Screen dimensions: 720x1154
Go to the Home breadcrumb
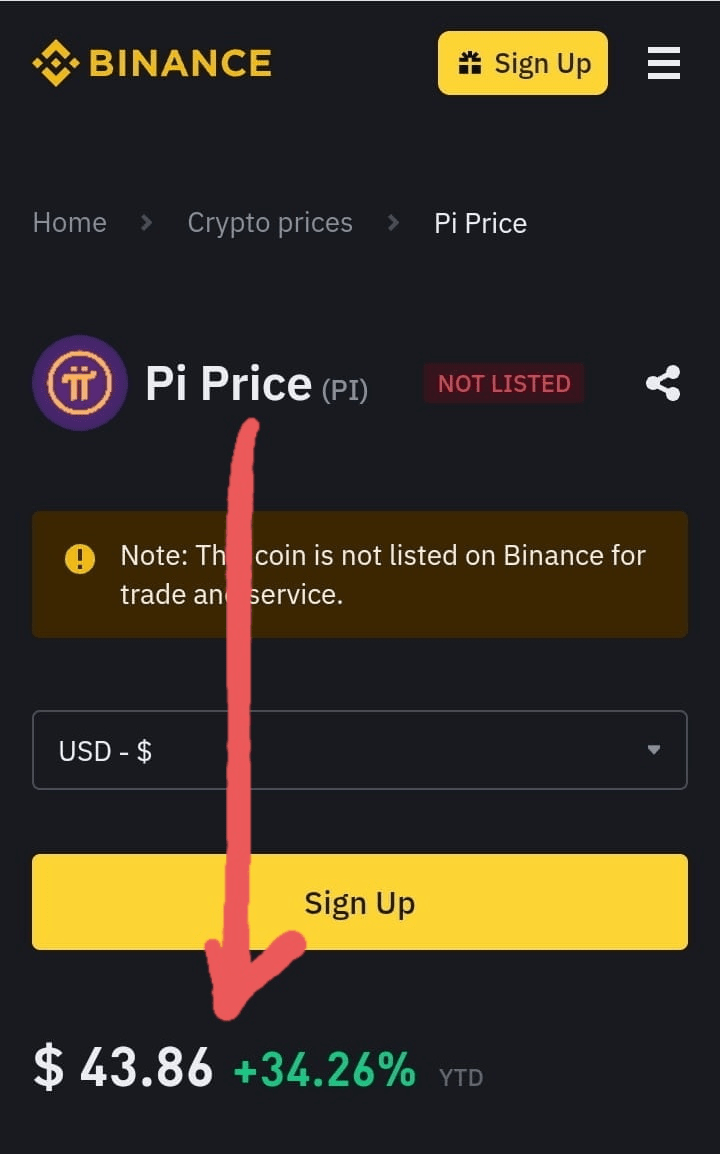[x=70, y=222]
